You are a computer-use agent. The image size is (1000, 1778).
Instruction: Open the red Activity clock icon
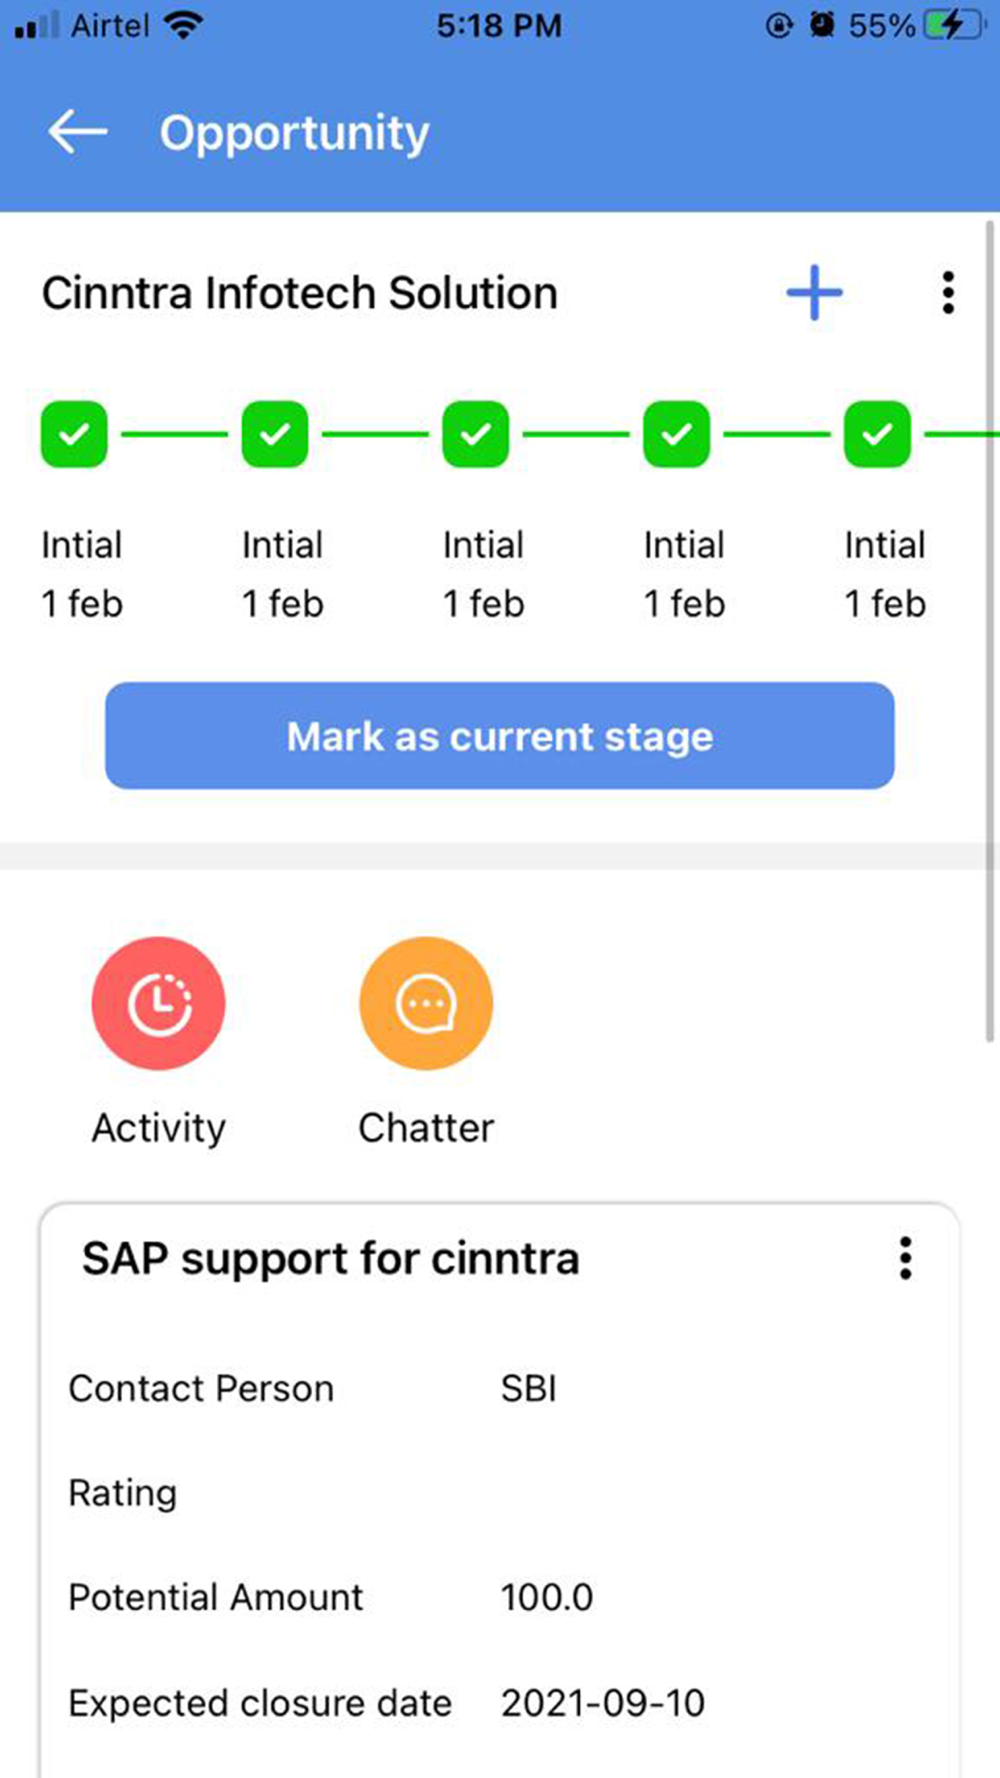point(158,1003)
